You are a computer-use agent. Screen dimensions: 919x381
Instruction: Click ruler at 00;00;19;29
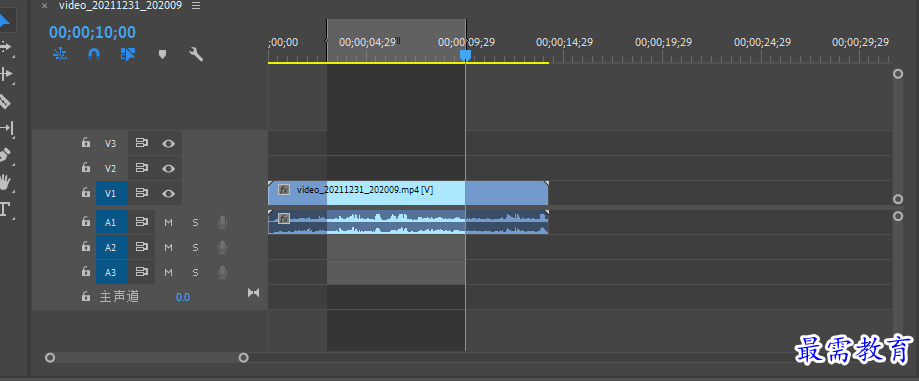coord(663,42)
